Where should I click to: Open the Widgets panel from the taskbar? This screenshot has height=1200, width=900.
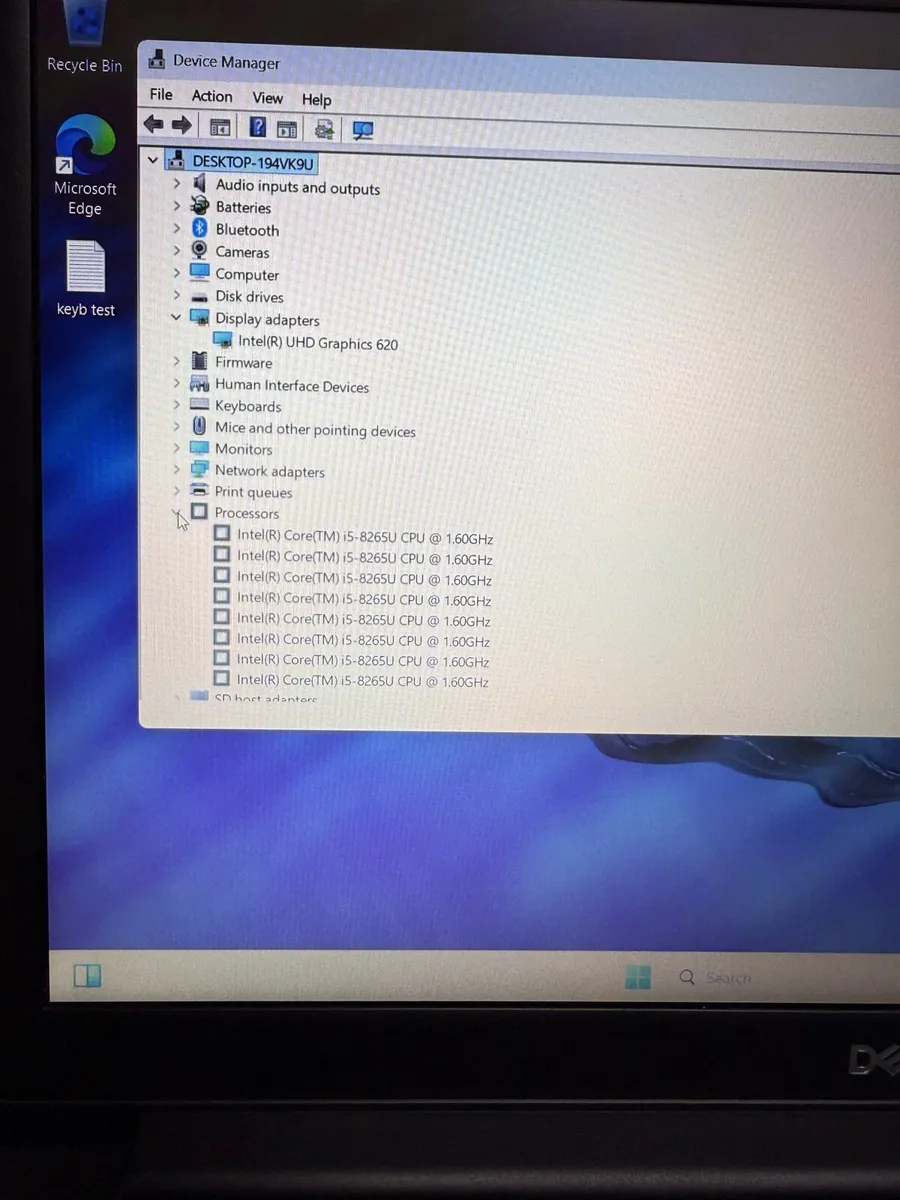pos(88,975)
